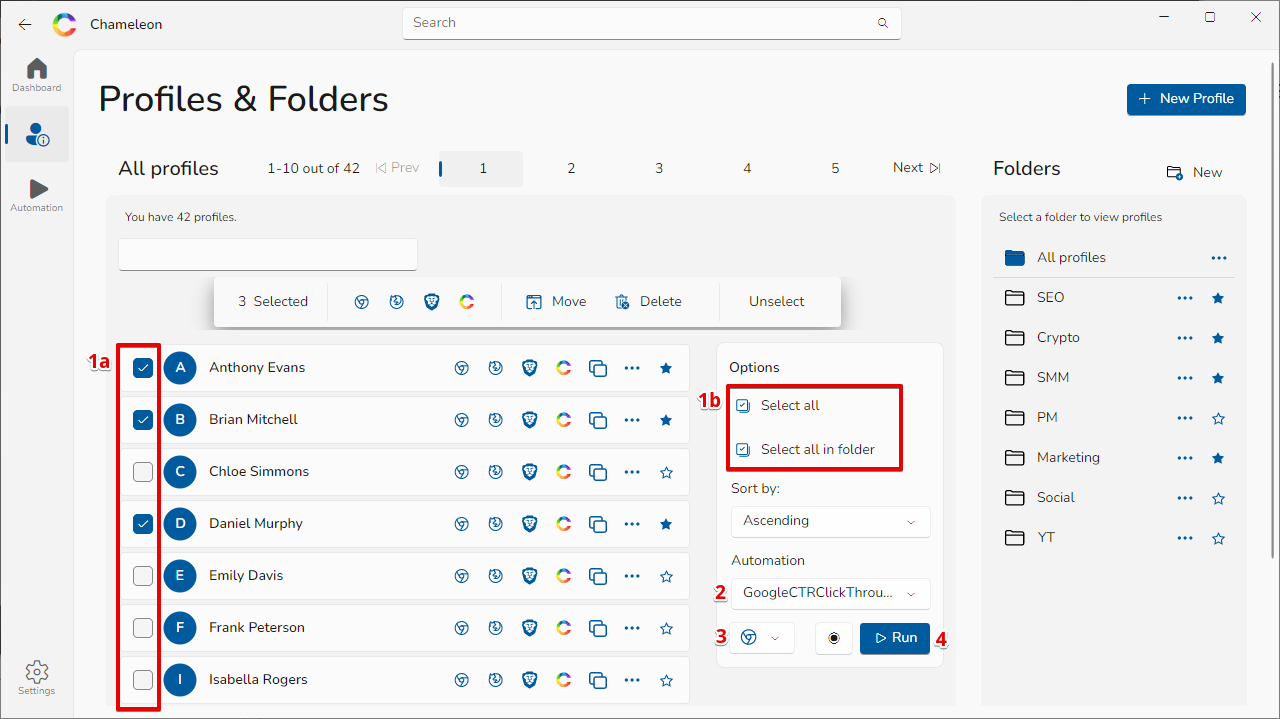Launch Isabella Rogers in Chameleon browser
The width and height of the screenshot is (1280, 719).
(564, 680)
